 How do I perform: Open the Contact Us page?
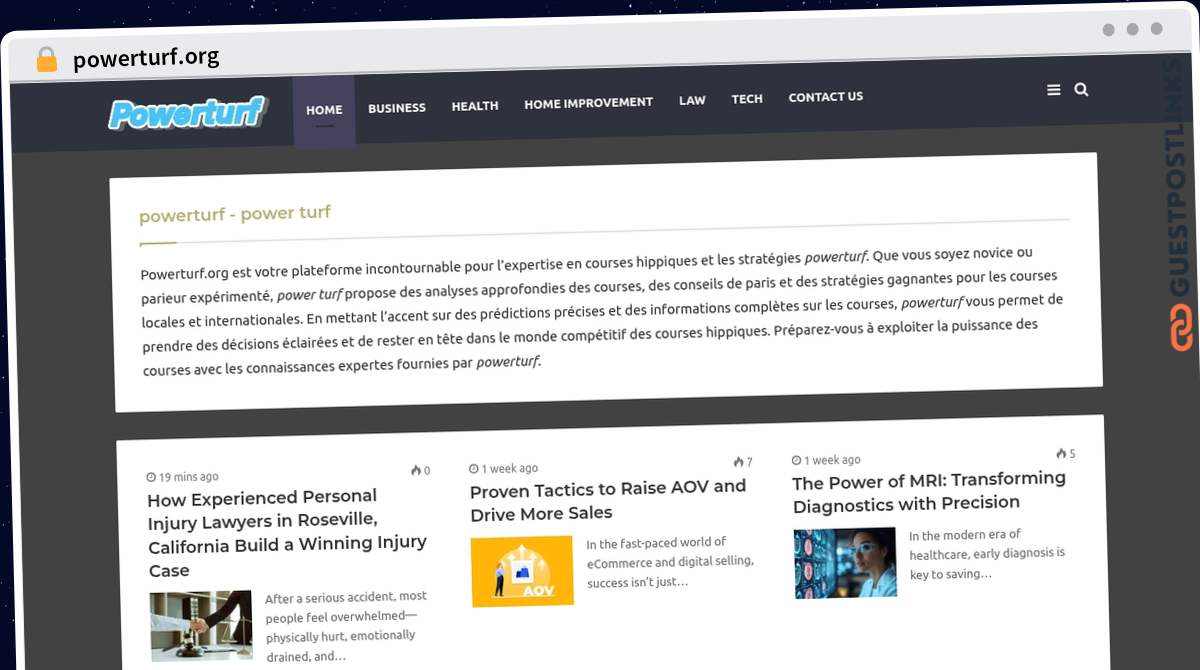click(826, 97)
